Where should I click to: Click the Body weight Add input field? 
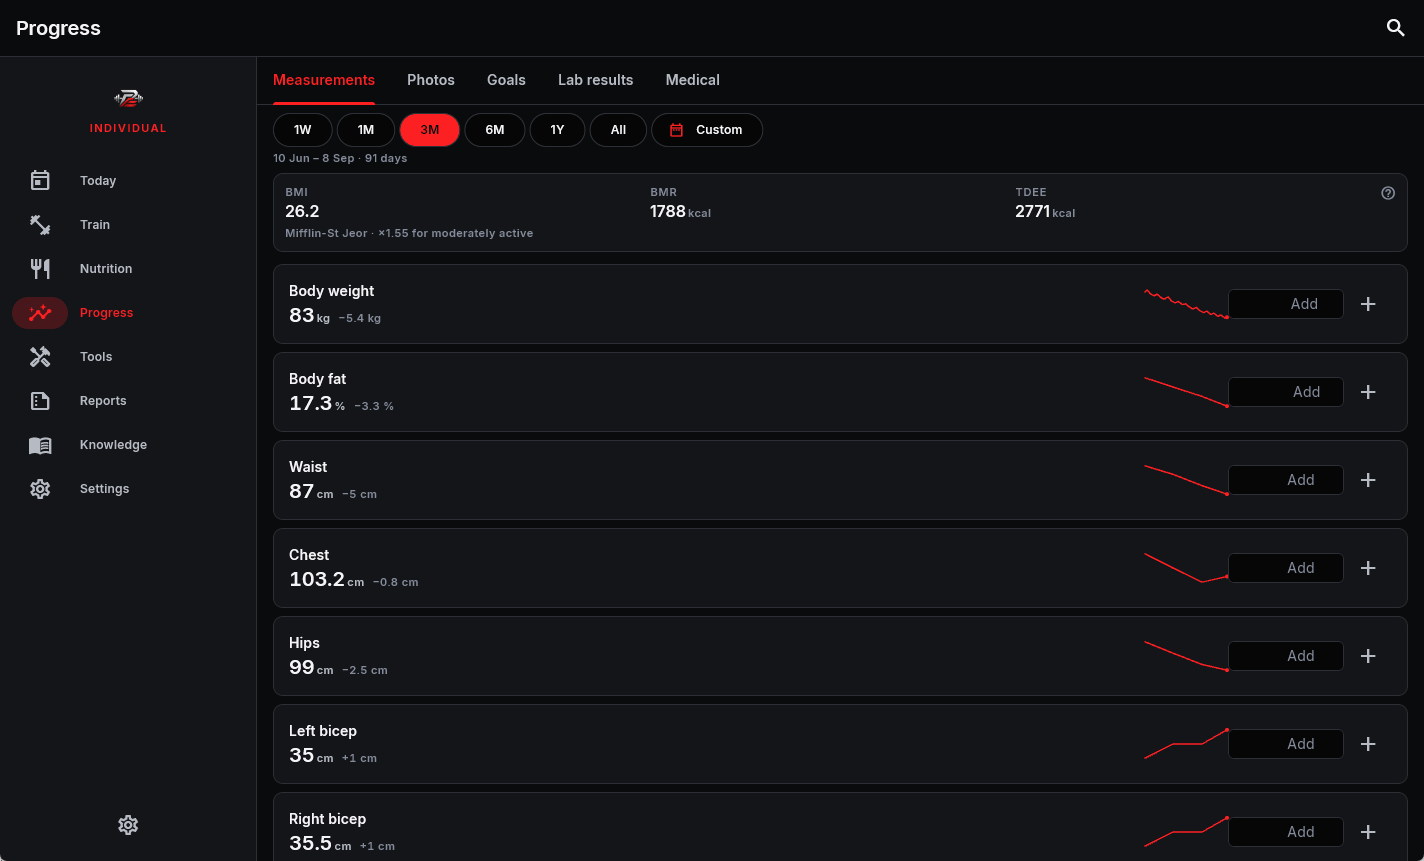1285,304
